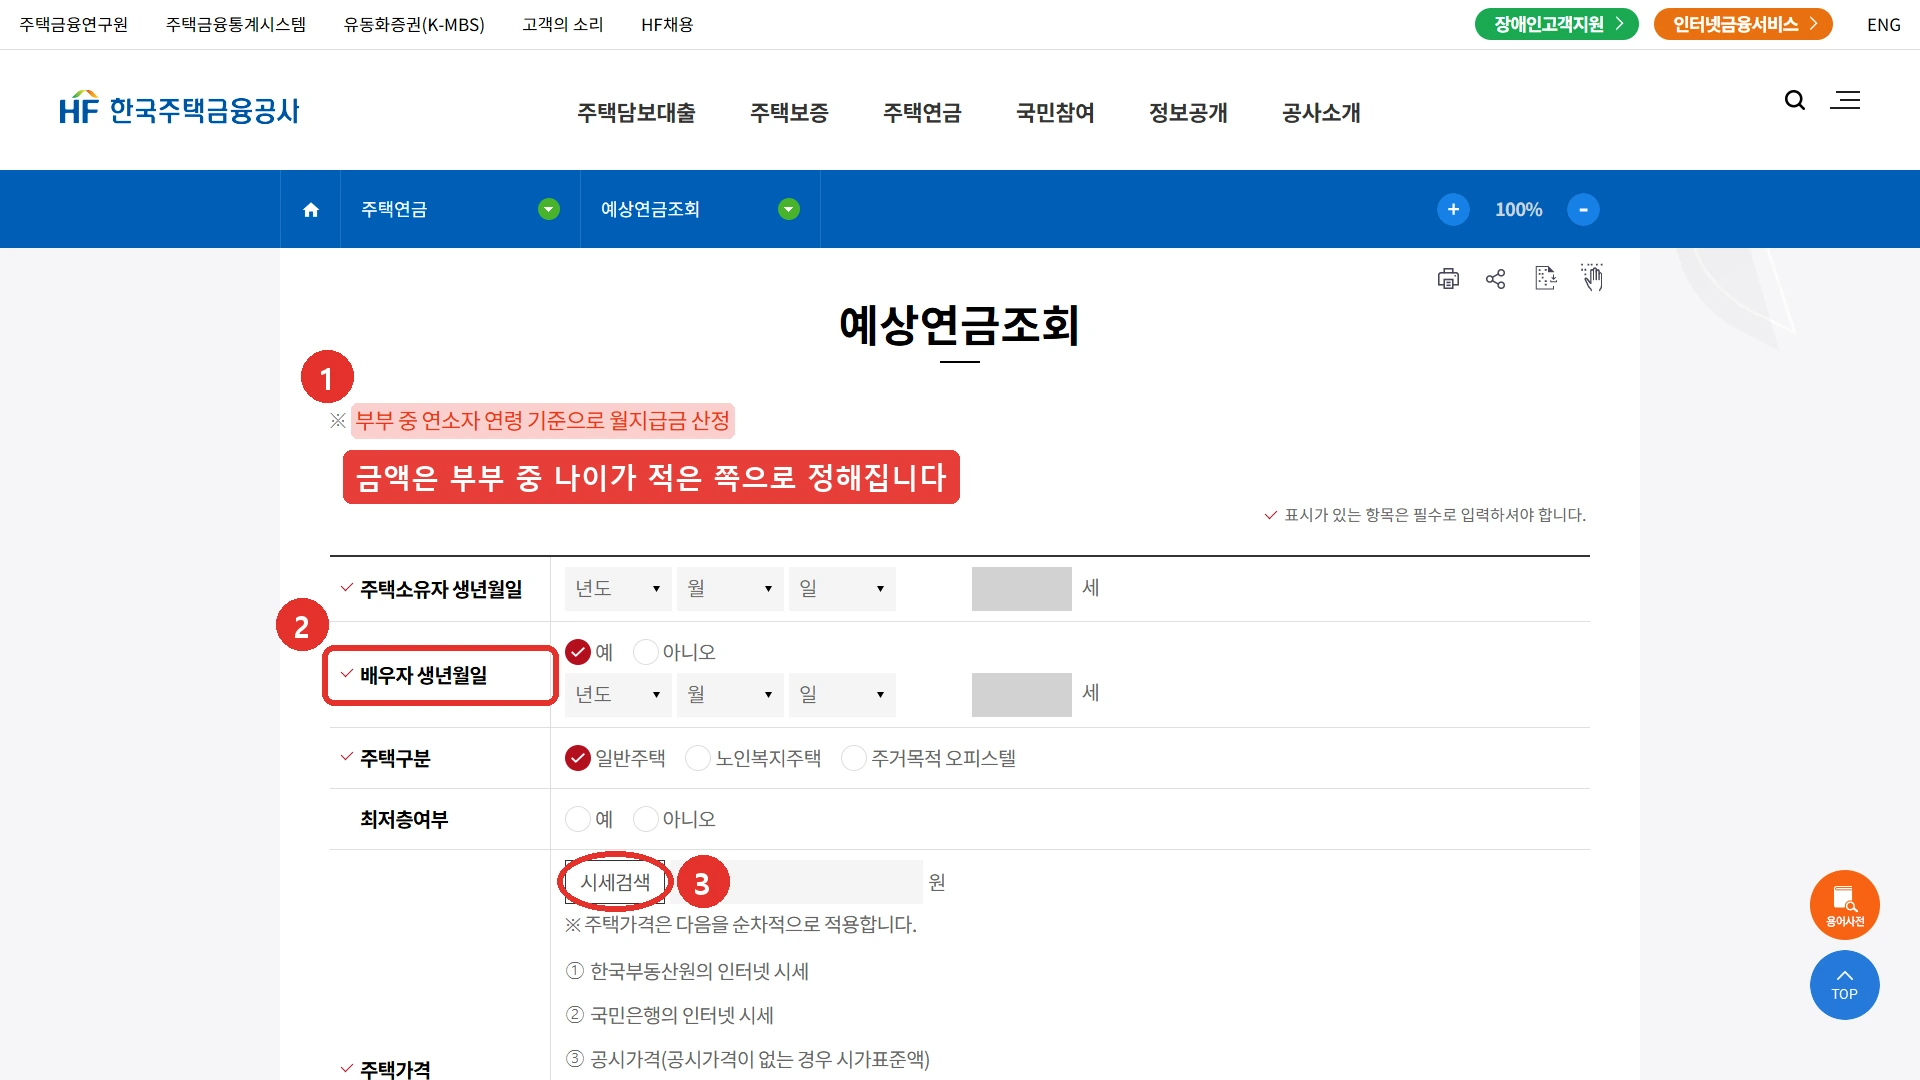Image resolution: width=1920 pixels, height=1080 pixels.
Task: Open 공사소개 main menu
Action: point(1321,113)
